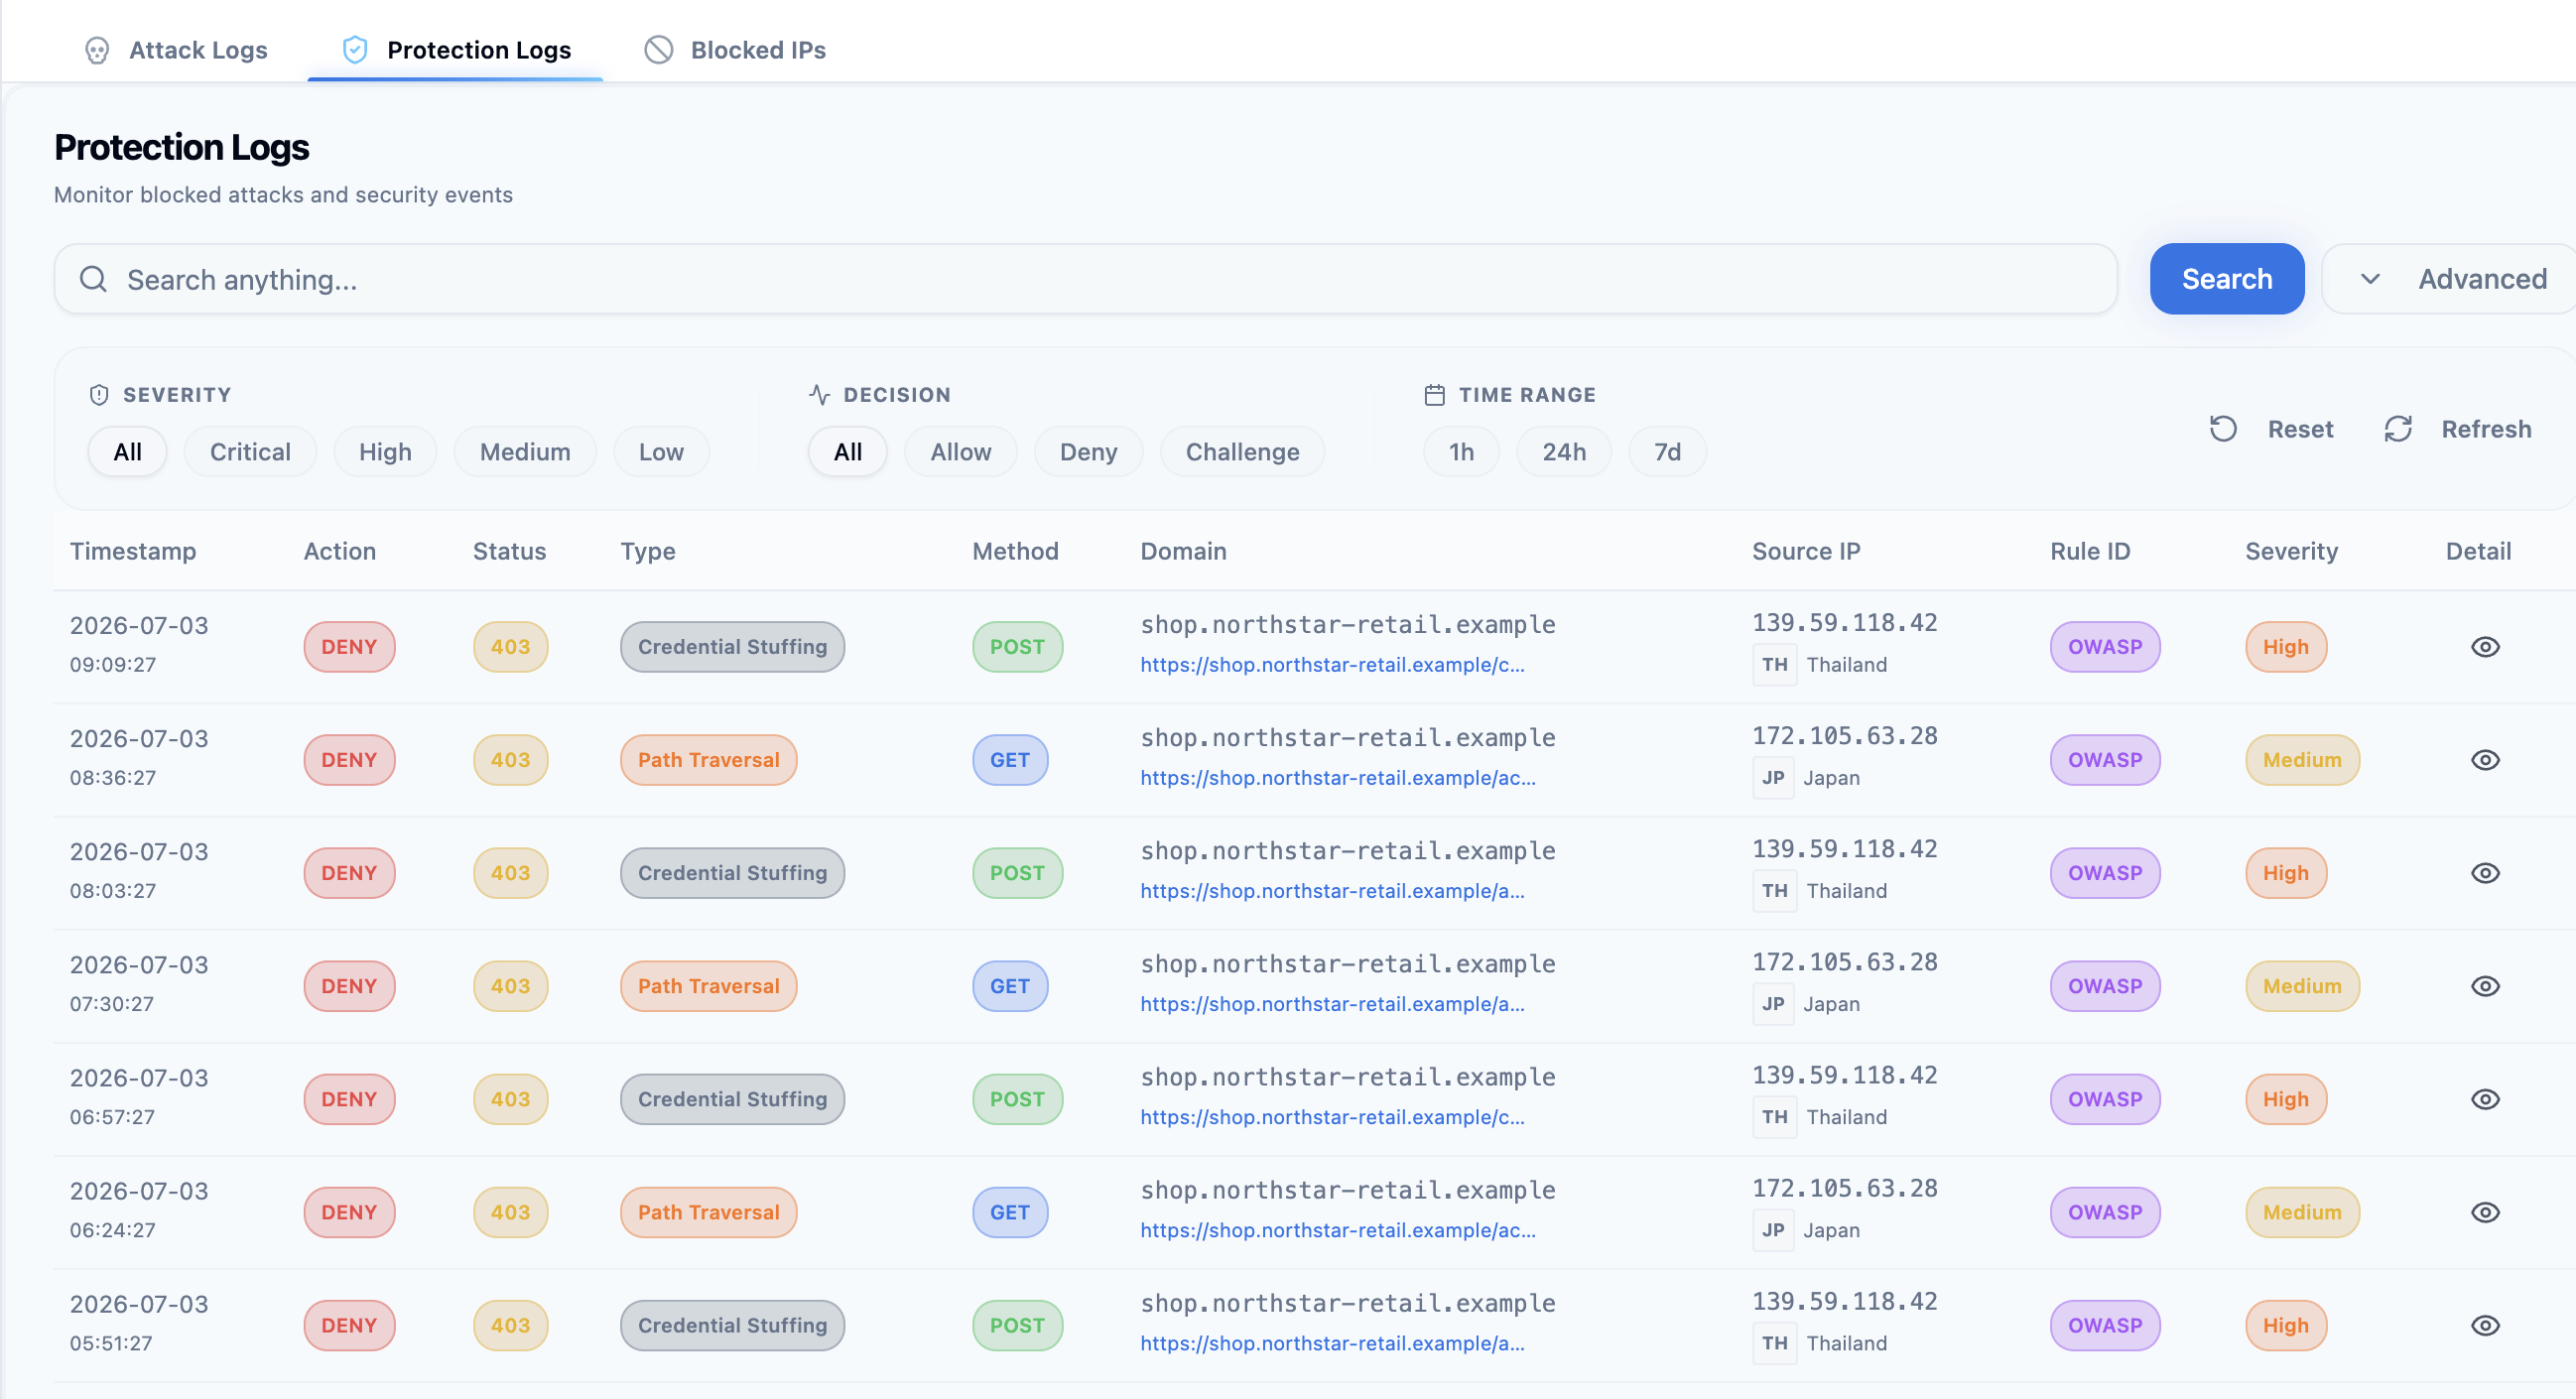Click the Timestamp column header

pos(133,551)
